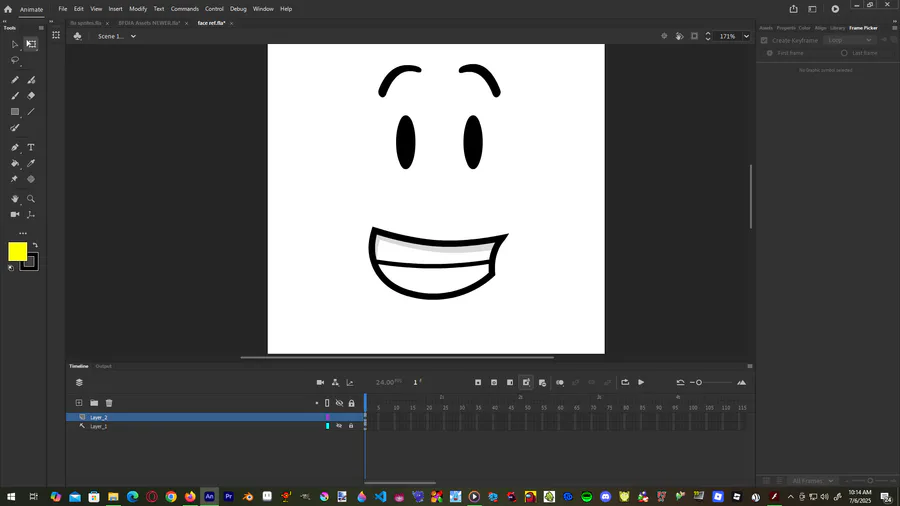
Task: Open the Quick Share and Publish button
Action: [793, 9]
